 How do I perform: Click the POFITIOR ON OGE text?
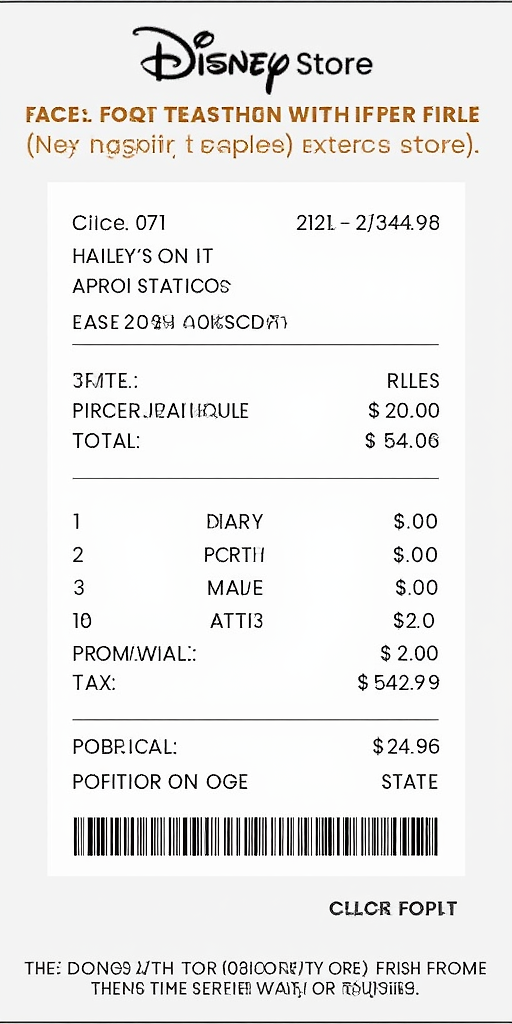[x=160, y=782]
